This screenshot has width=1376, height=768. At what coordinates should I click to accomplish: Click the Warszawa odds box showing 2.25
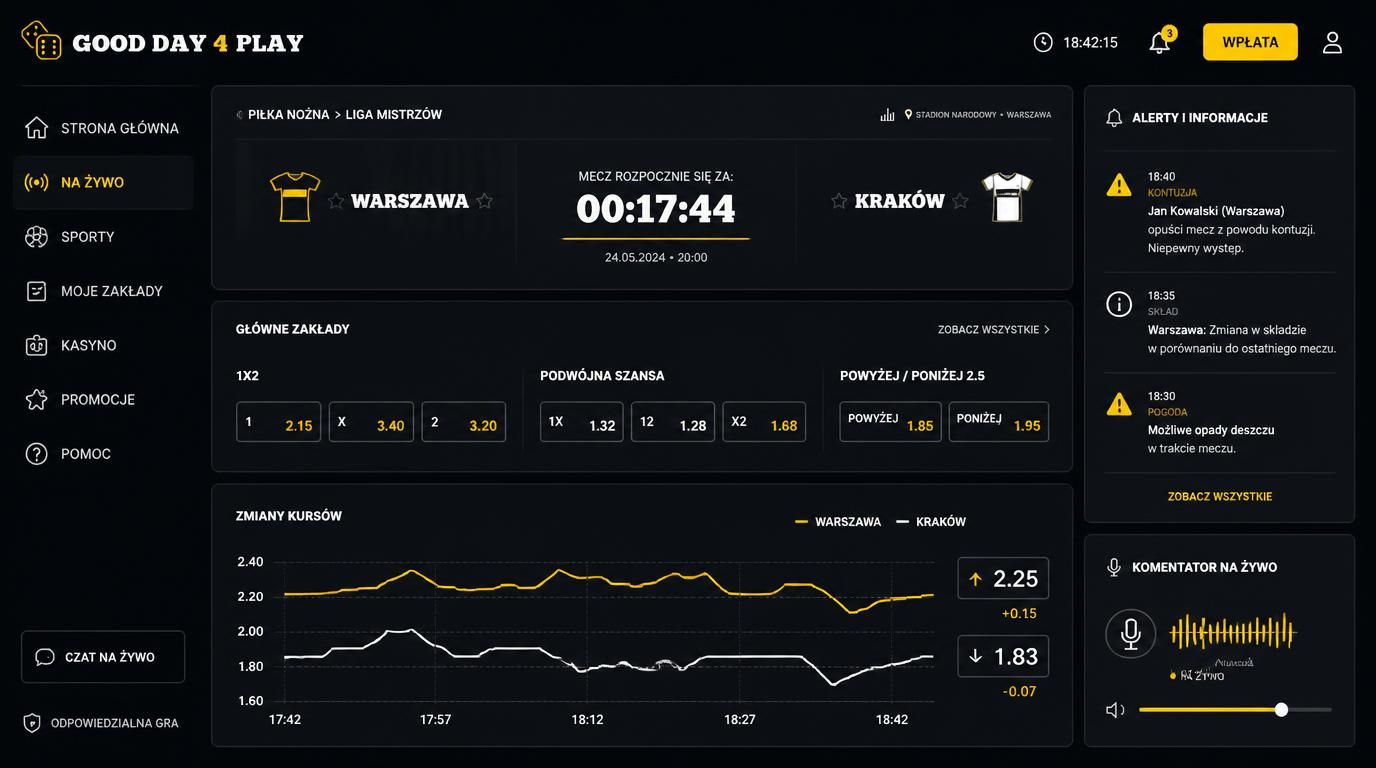[1003, 578]
